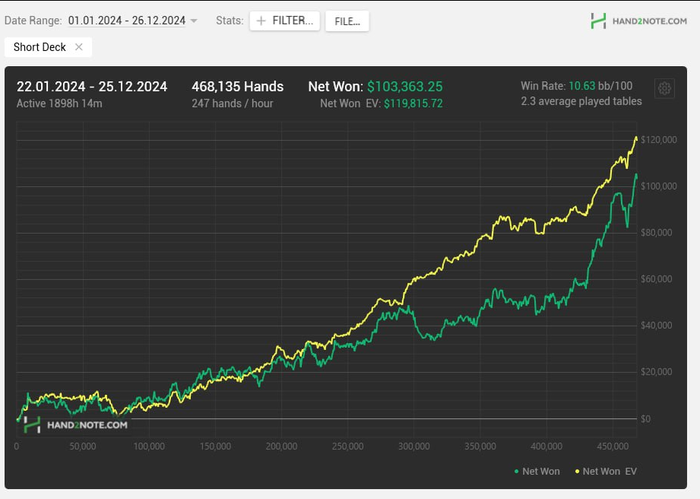The width and height of the screenshot is (700, 499).
Task: Click the Active 1898h 14m text
Action: tap(59, 104)
